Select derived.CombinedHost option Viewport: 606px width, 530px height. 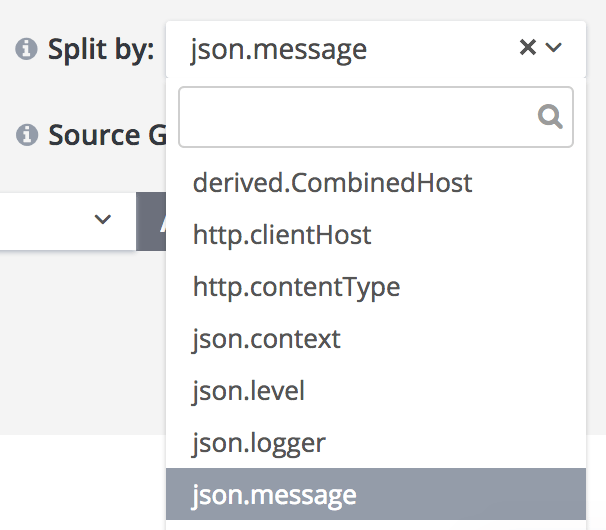click(332, 183)
